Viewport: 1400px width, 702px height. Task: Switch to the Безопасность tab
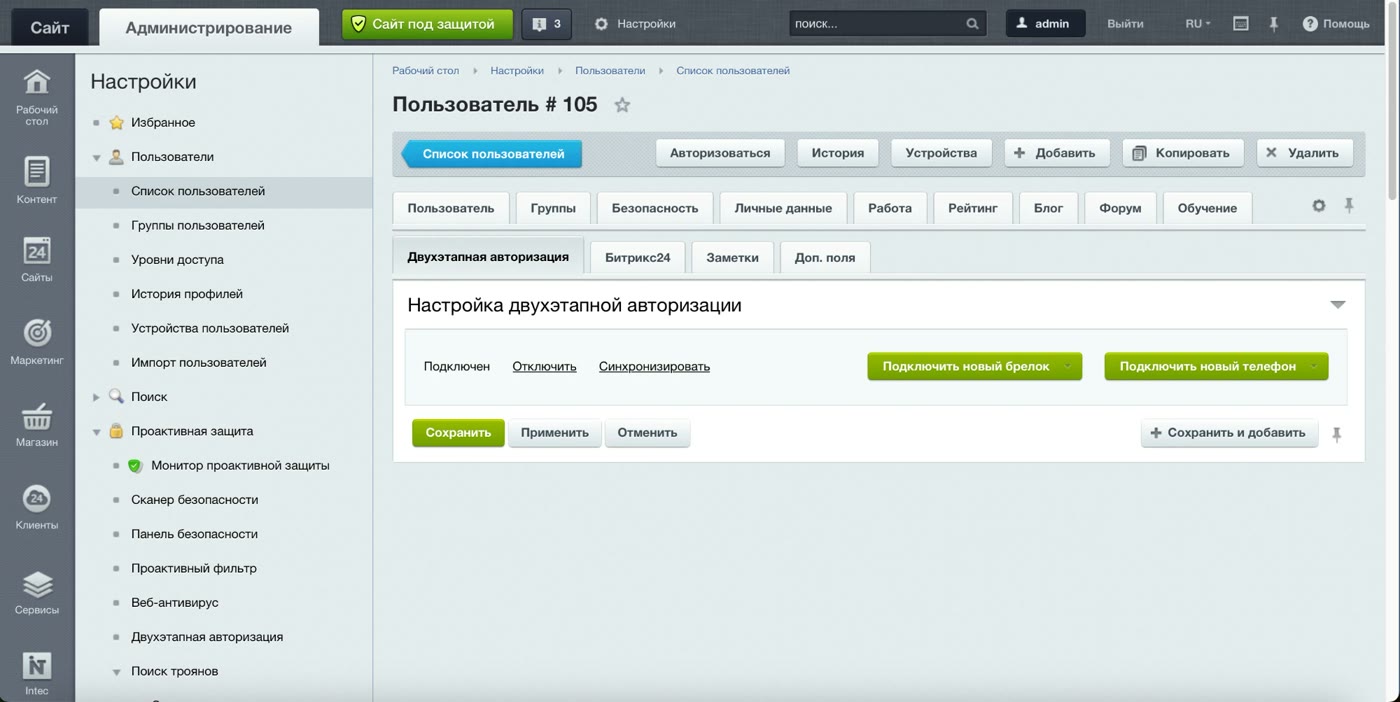point(655,208)
